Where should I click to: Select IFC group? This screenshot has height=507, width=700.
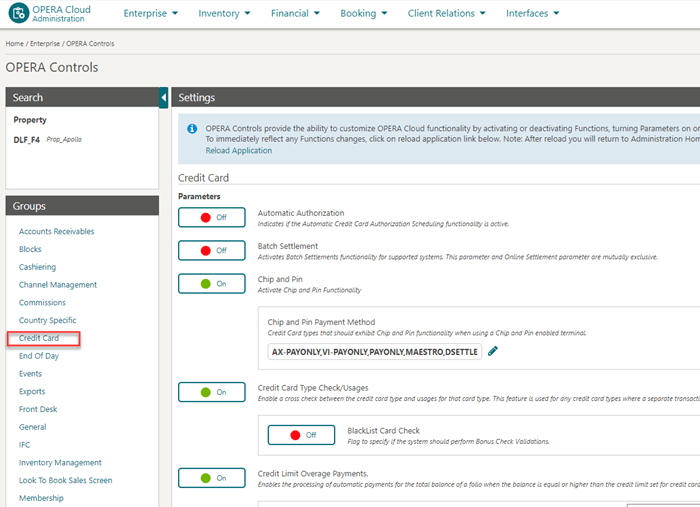click(x=24, y=445)
